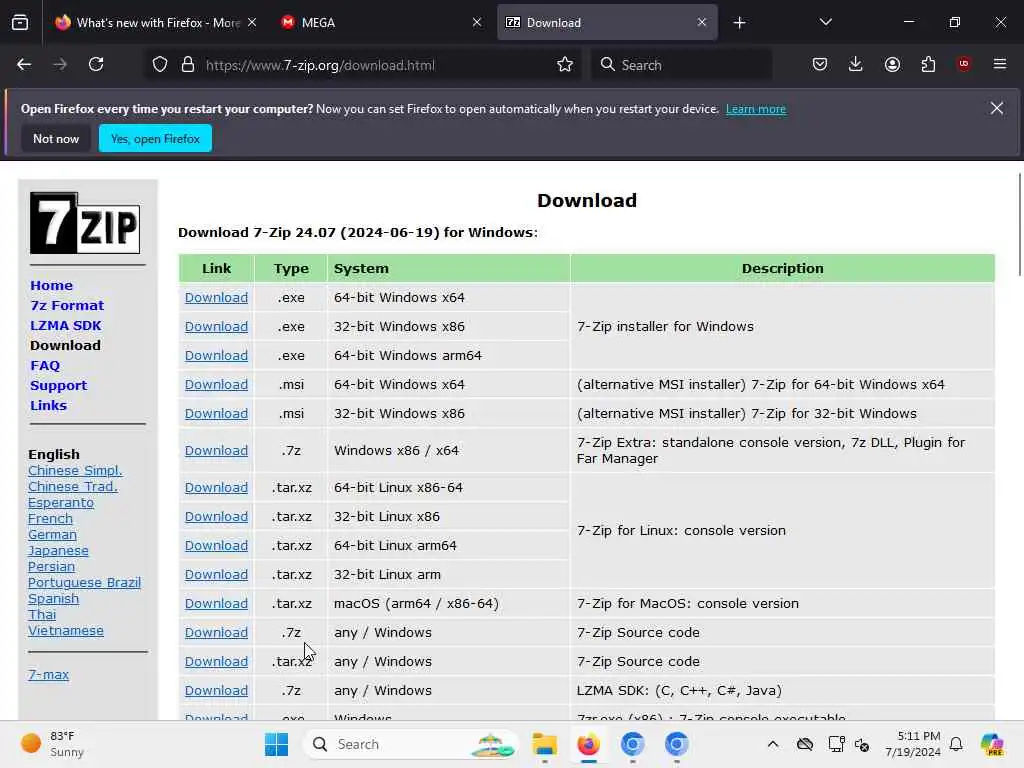This screenshot has width=1024, height=768.
Task: Open the Firefox application hamburger menu
Action: click(1000, 64)
